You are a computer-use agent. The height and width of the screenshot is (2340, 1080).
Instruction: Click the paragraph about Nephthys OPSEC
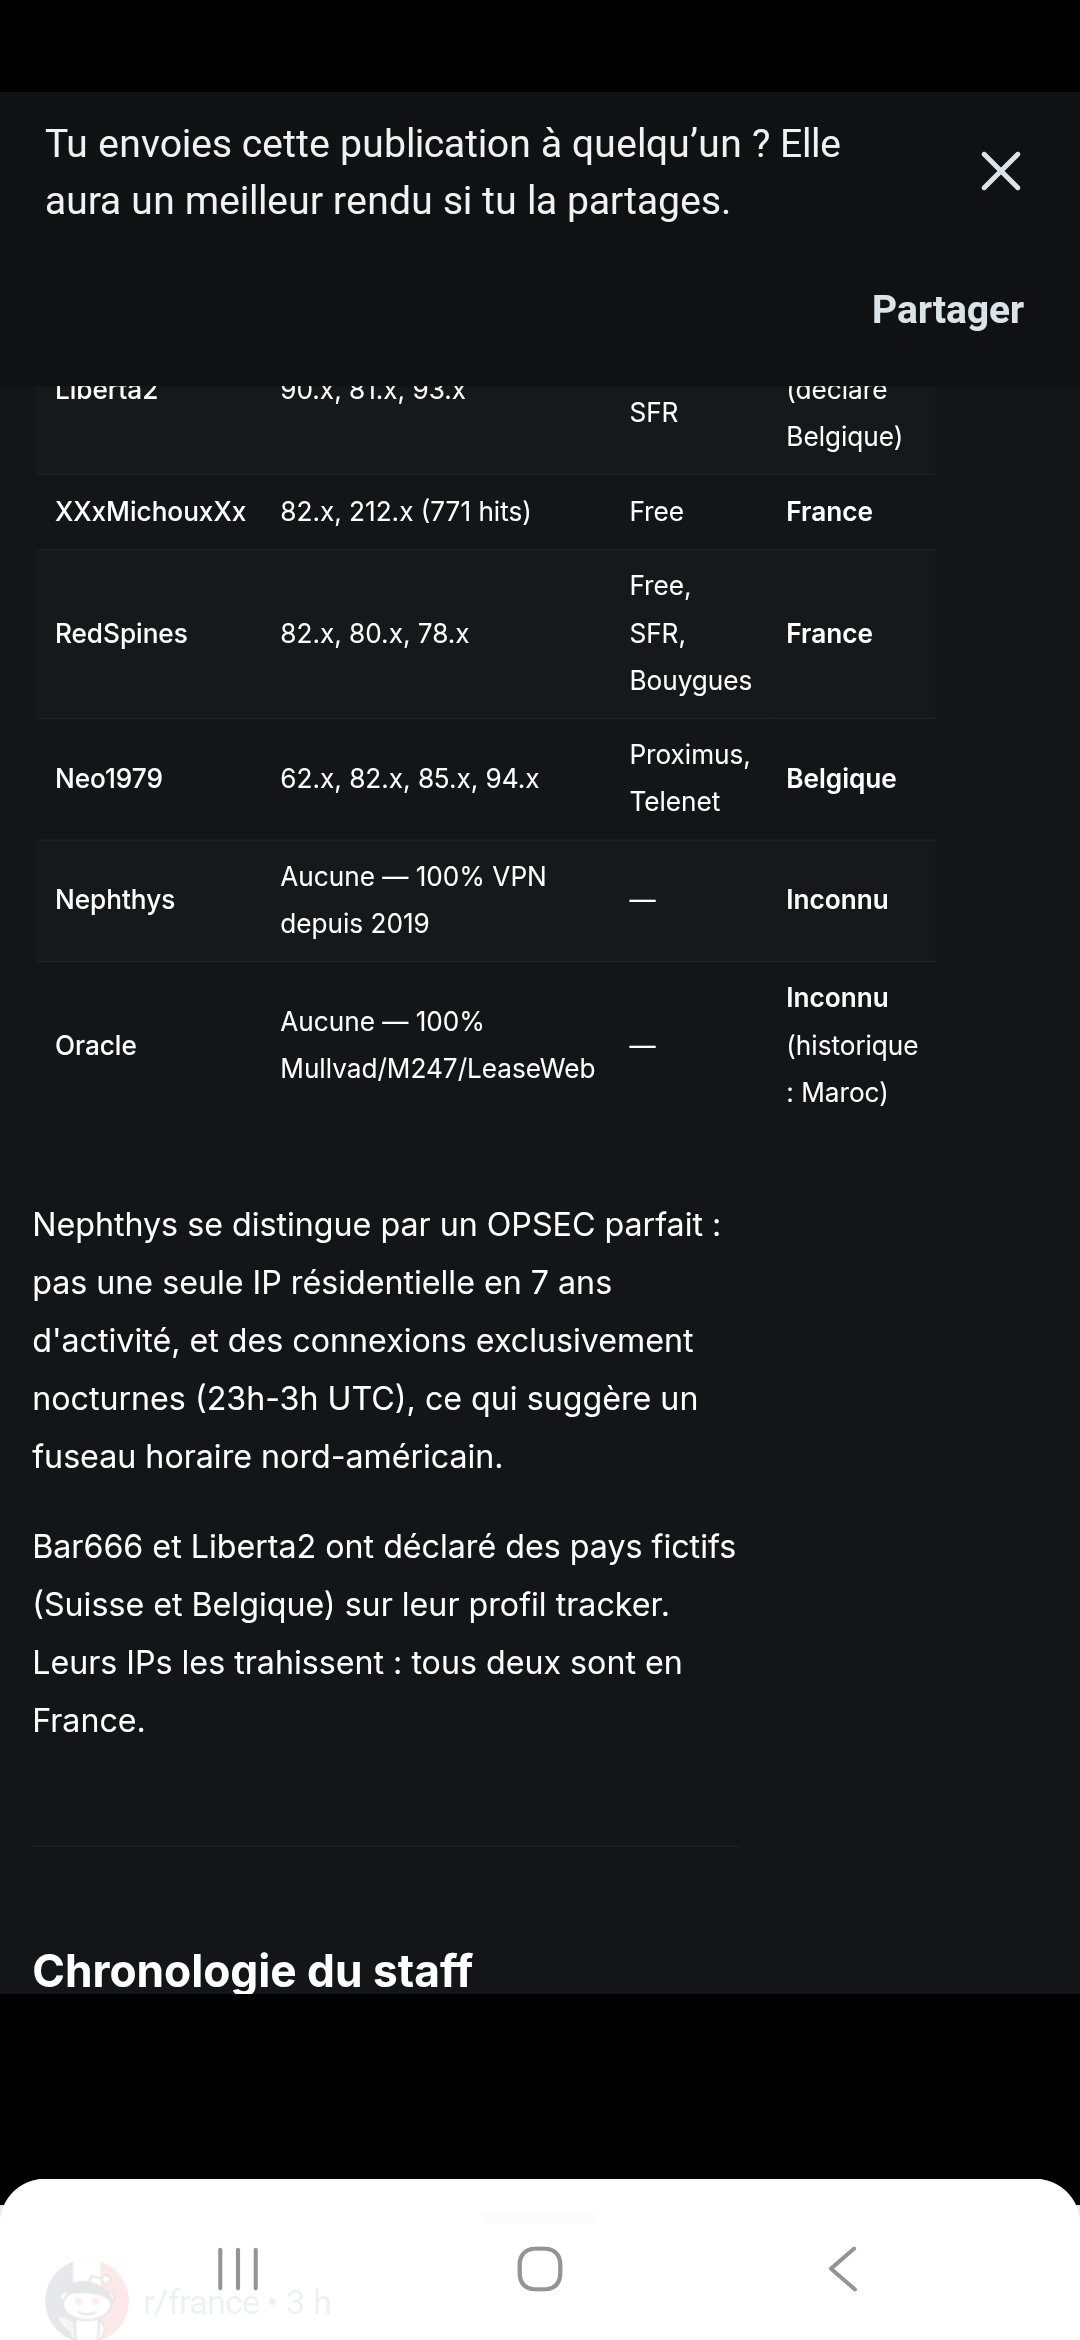[377, 1340]
